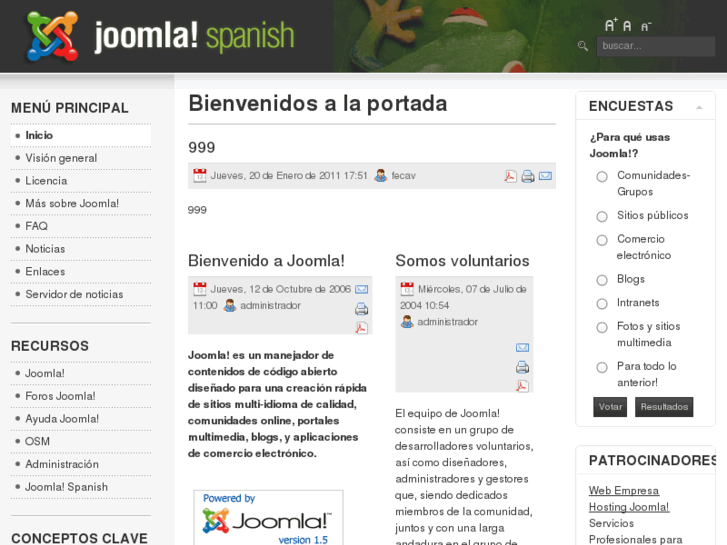The width and height of the screenshot is (727, 545).
Task: Open Noticias menu item
Action: (x=81, y=249)
